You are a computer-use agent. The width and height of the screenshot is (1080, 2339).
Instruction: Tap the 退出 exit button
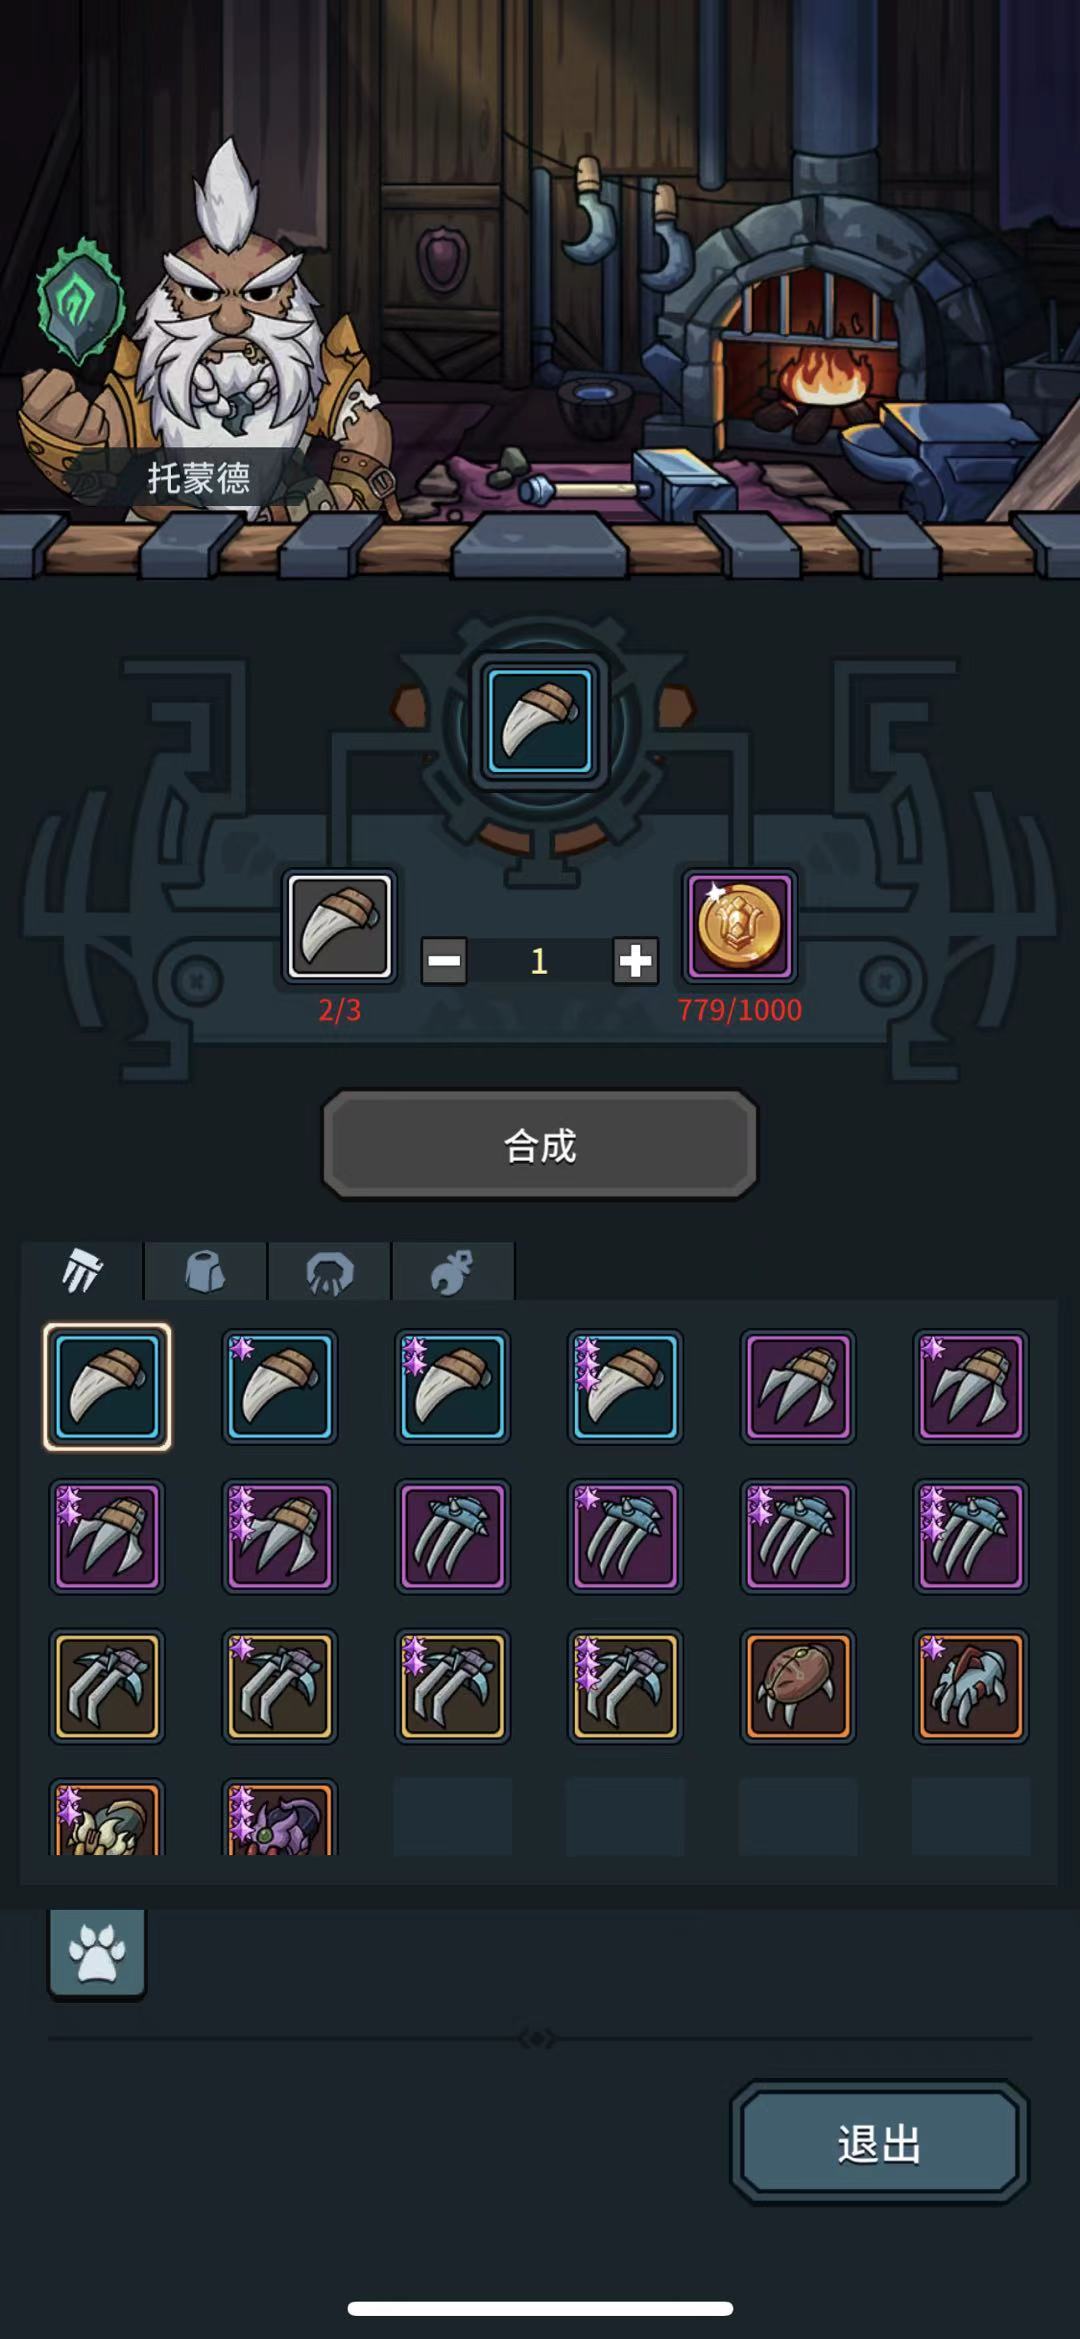pos(879,2144)
